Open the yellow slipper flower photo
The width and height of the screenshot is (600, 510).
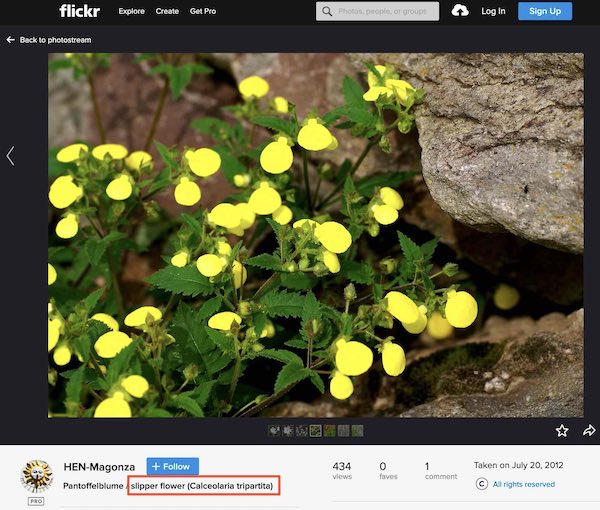(x=316, y=235)
